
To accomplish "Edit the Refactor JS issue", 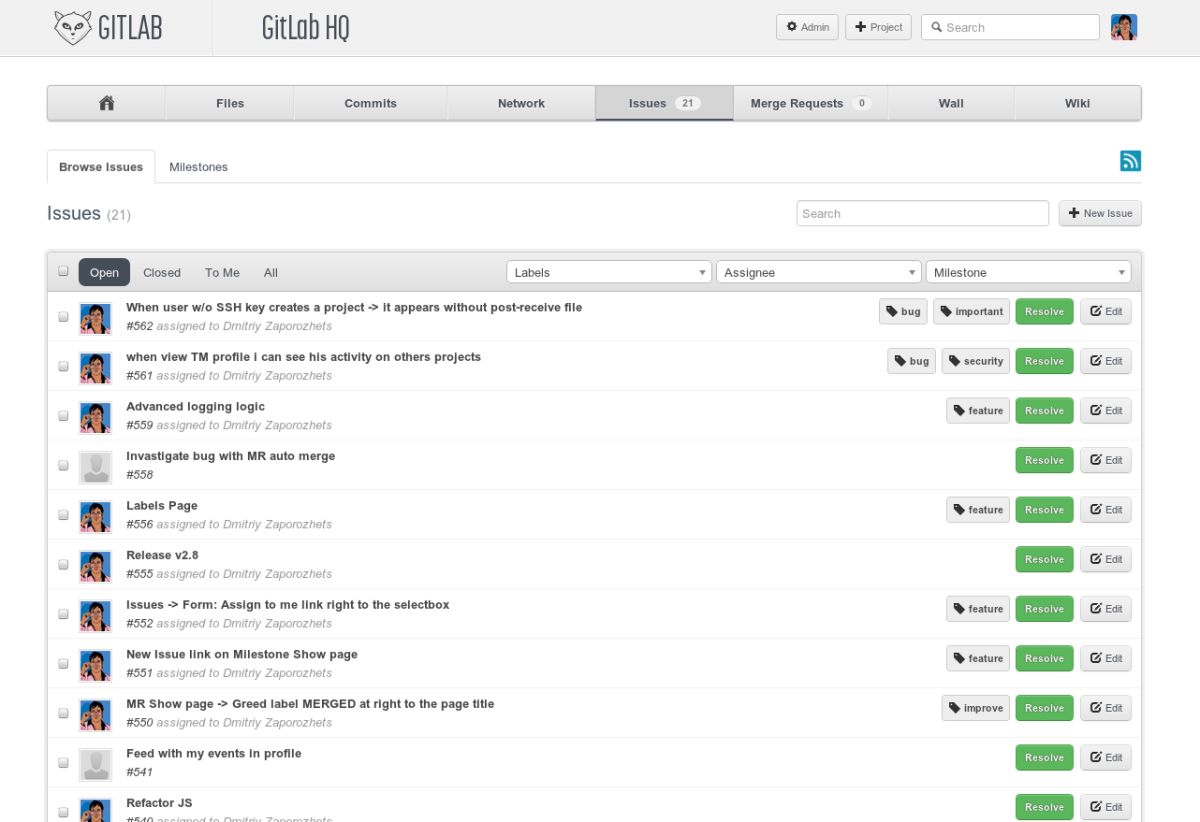I will (x=1105, y=807).
